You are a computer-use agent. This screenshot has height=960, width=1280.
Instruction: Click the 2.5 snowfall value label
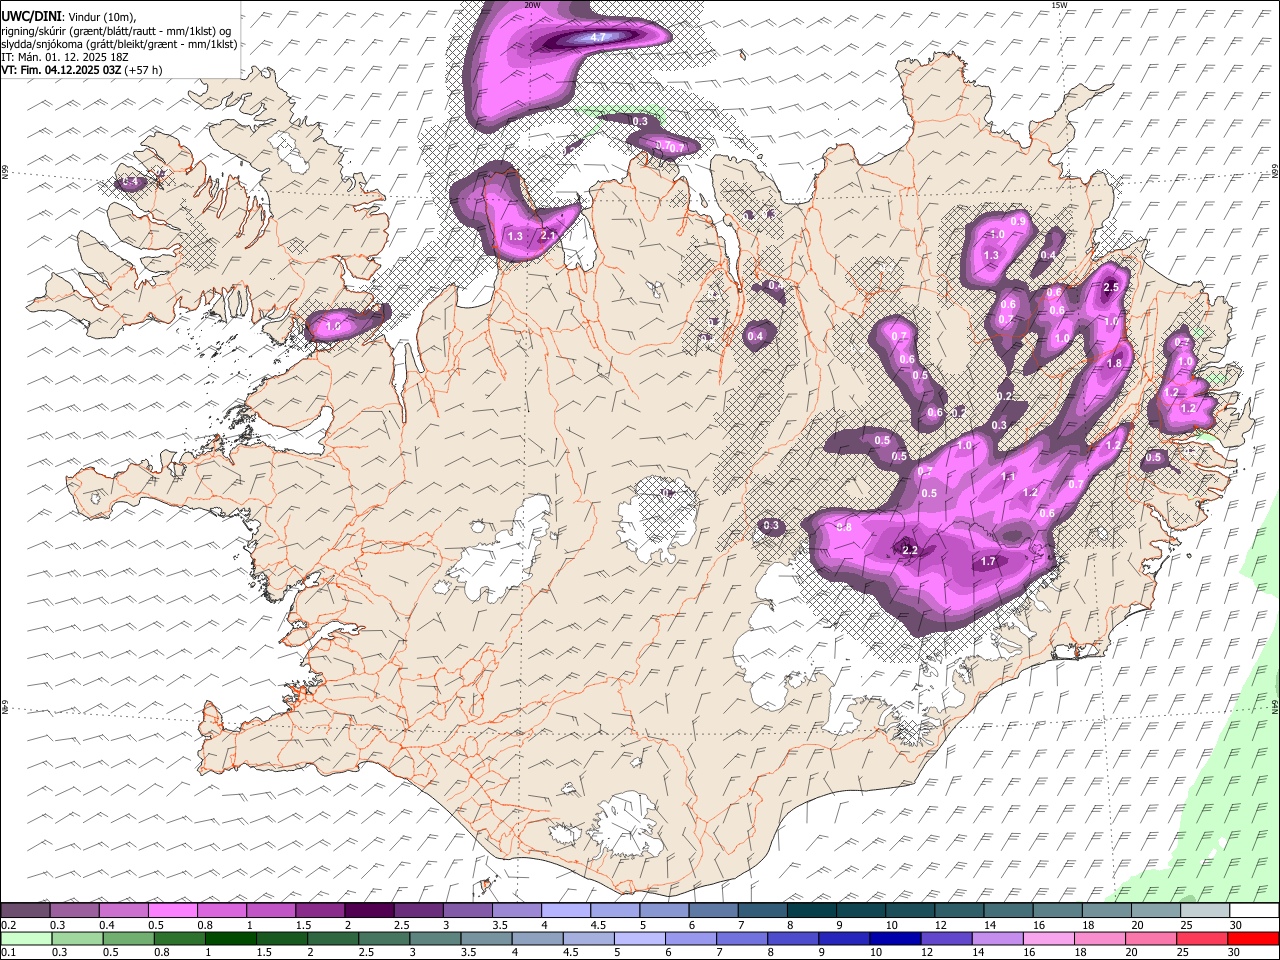pyautogui.click(x=1110, y=287)
